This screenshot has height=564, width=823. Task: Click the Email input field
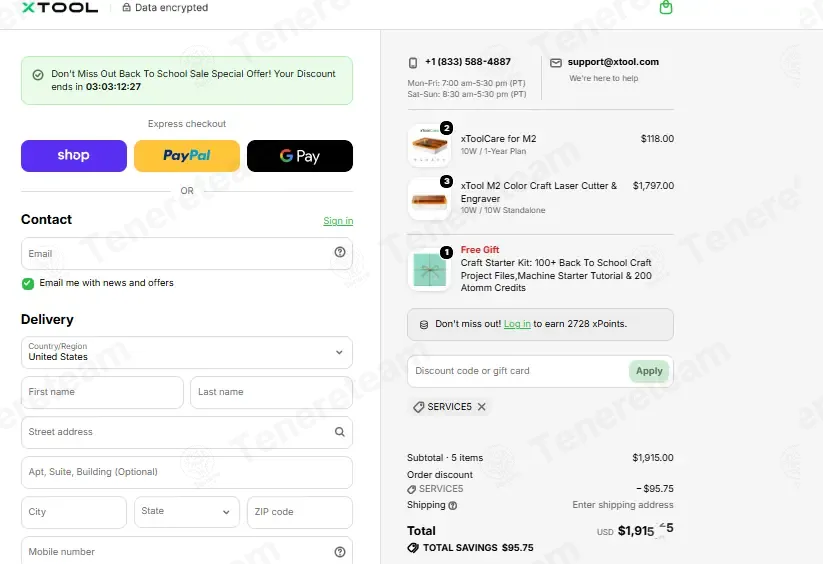pyautogui.click(x=187, y=253)
